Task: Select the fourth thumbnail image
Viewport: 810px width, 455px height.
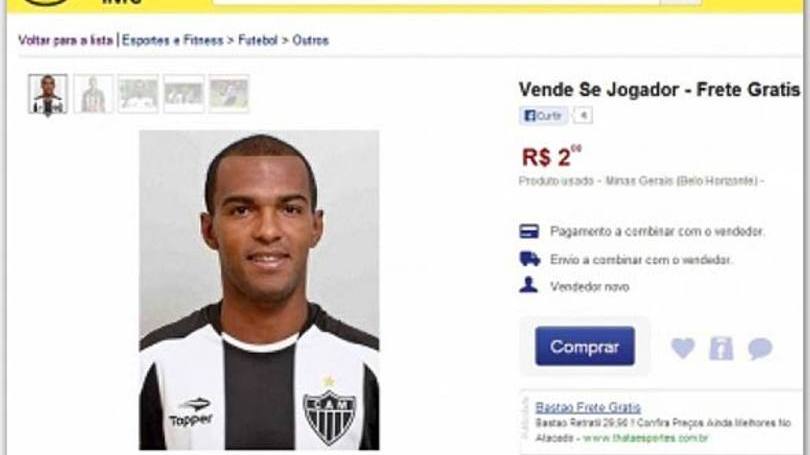Action: pos(183,94)
